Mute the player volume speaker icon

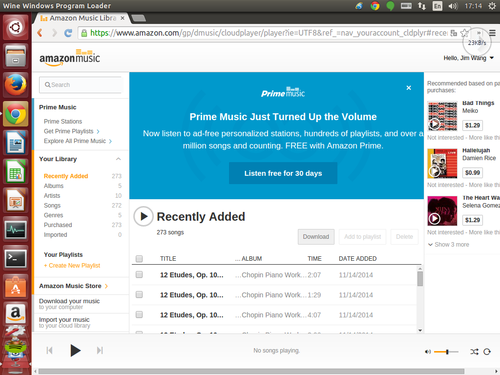pyautogui.click(x=428, y=352)
